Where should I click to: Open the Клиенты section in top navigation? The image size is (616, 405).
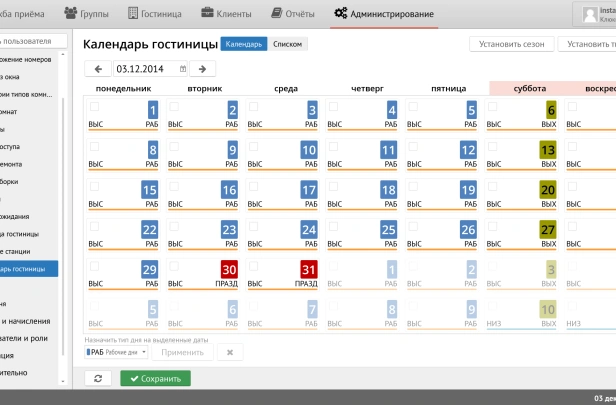point(229,14)
